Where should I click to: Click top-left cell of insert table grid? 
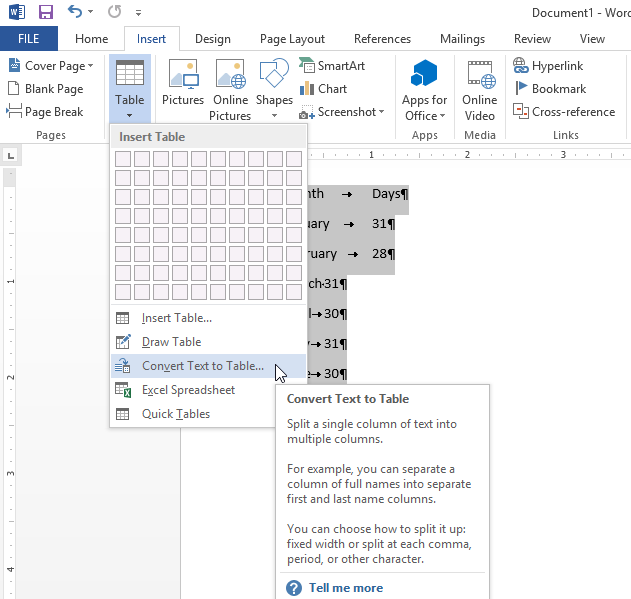click(x=123, y=159)
